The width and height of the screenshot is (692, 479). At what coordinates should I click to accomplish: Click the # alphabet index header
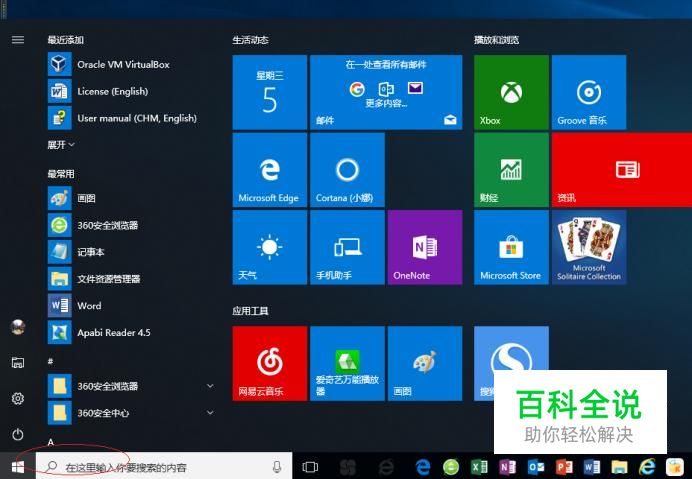pos(50,361)
